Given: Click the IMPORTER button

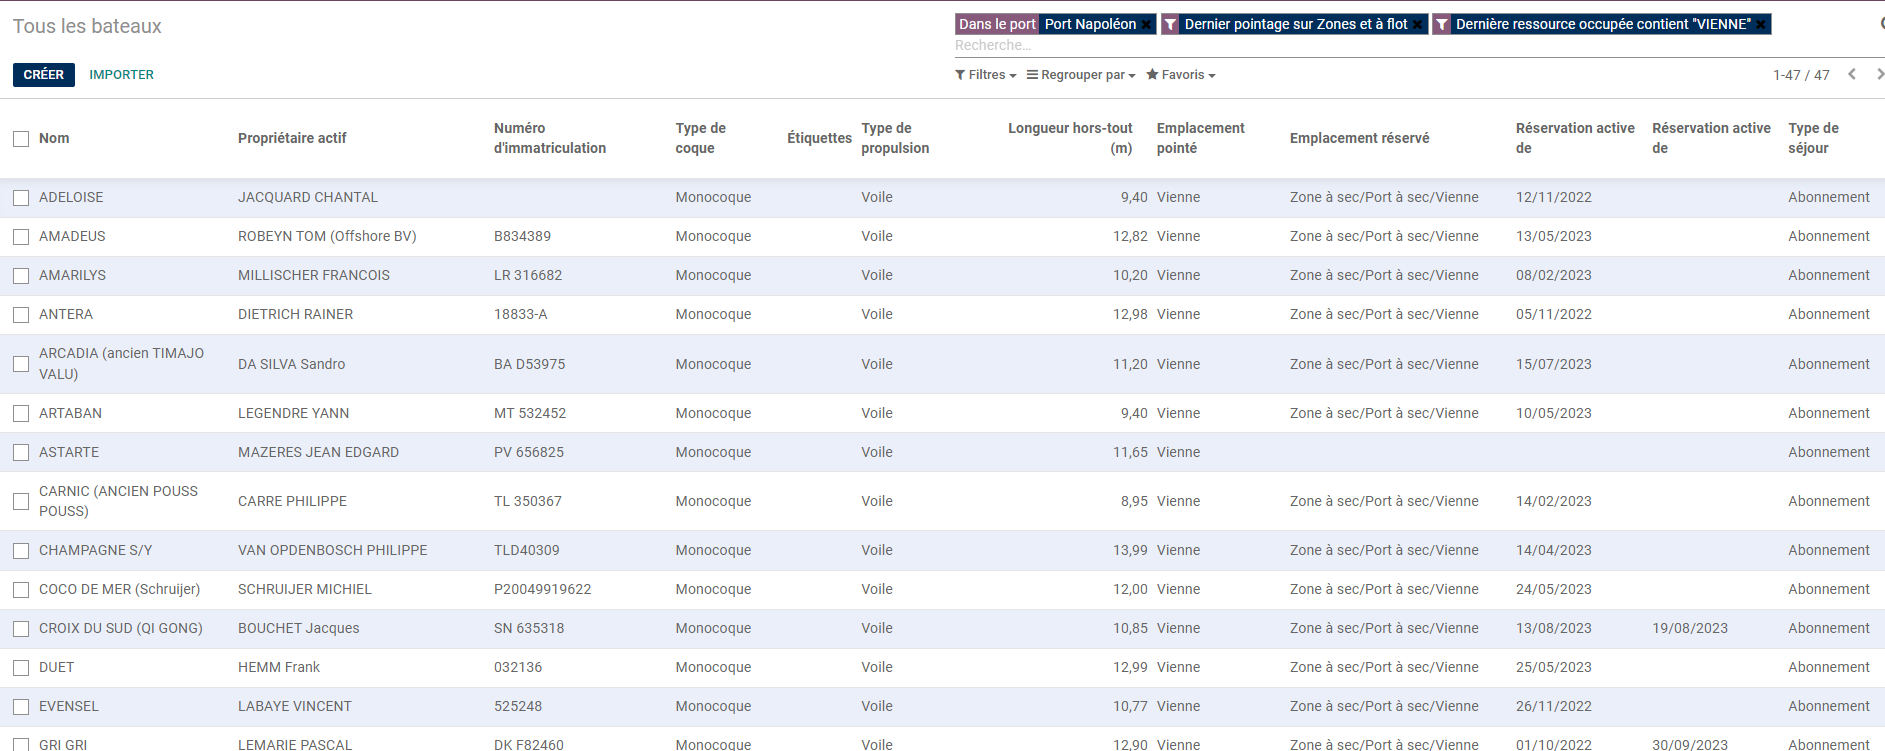Looking at the screenshot, I should click(122, 75).
